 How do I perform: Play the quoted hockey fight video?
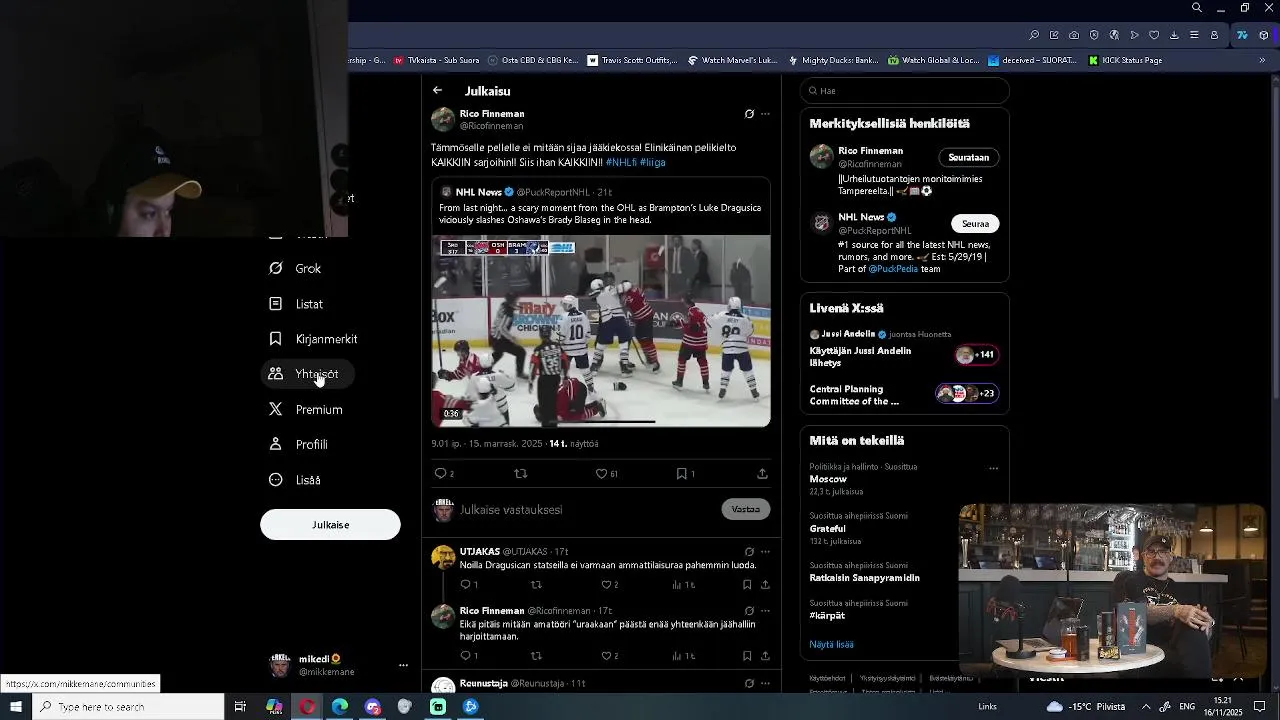point(601,331)
